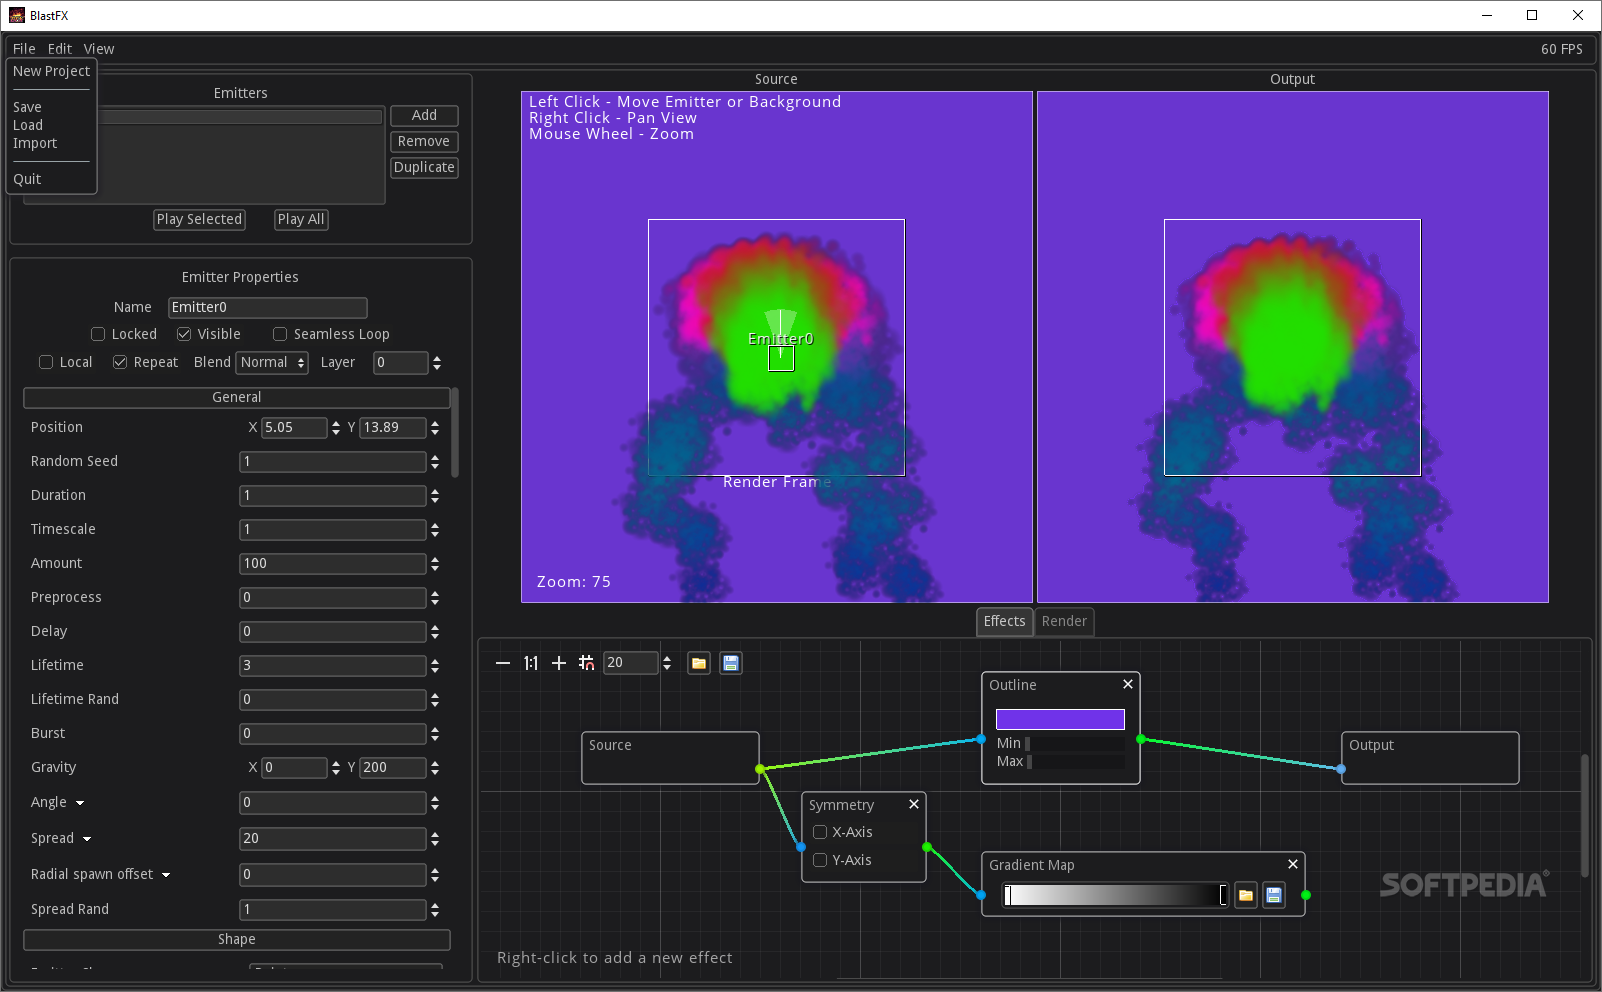Duplicate the selected emitter

coord(424,168)
